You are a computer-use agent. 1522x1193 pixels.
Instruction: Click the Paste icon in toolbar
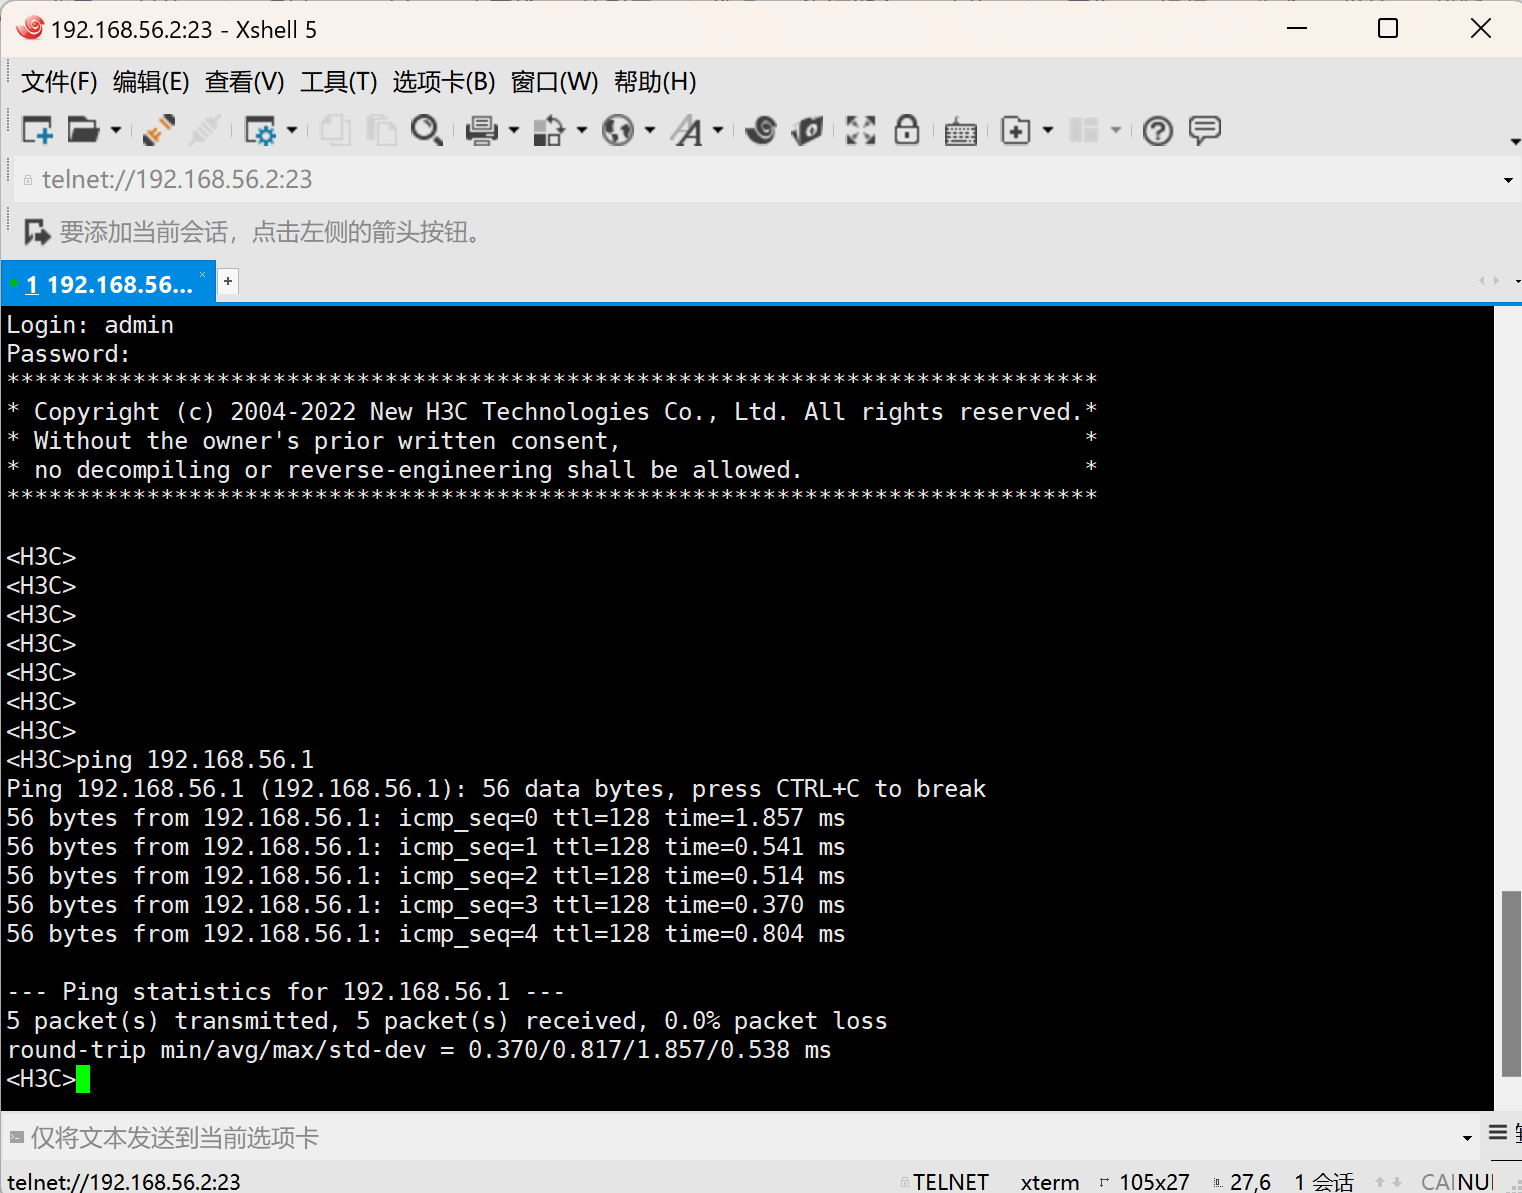pos(381,130)
